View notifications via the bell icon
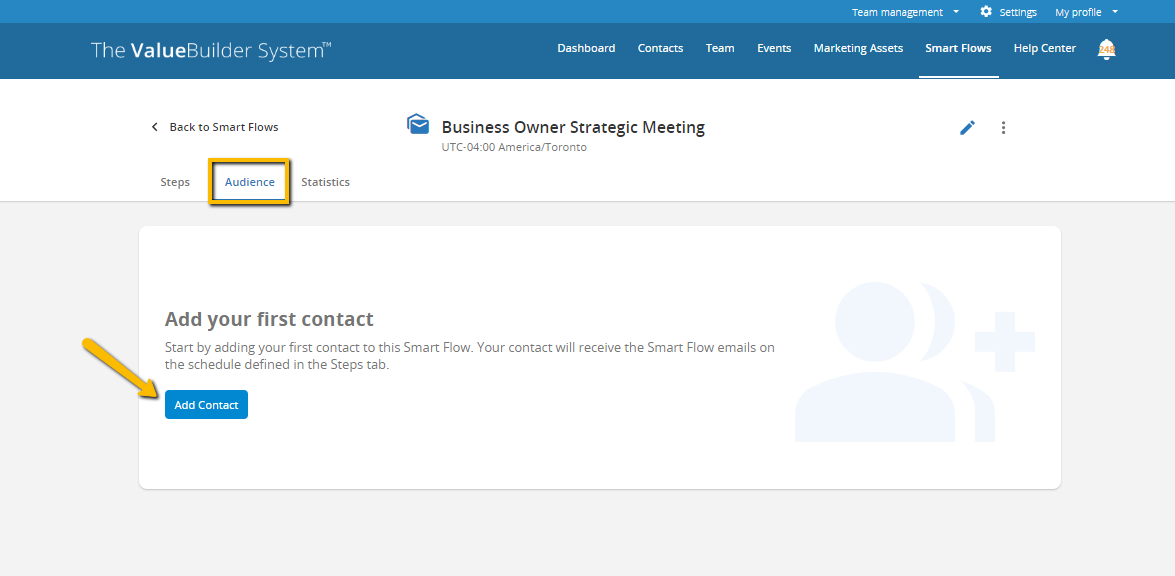 pos(1106,49)
